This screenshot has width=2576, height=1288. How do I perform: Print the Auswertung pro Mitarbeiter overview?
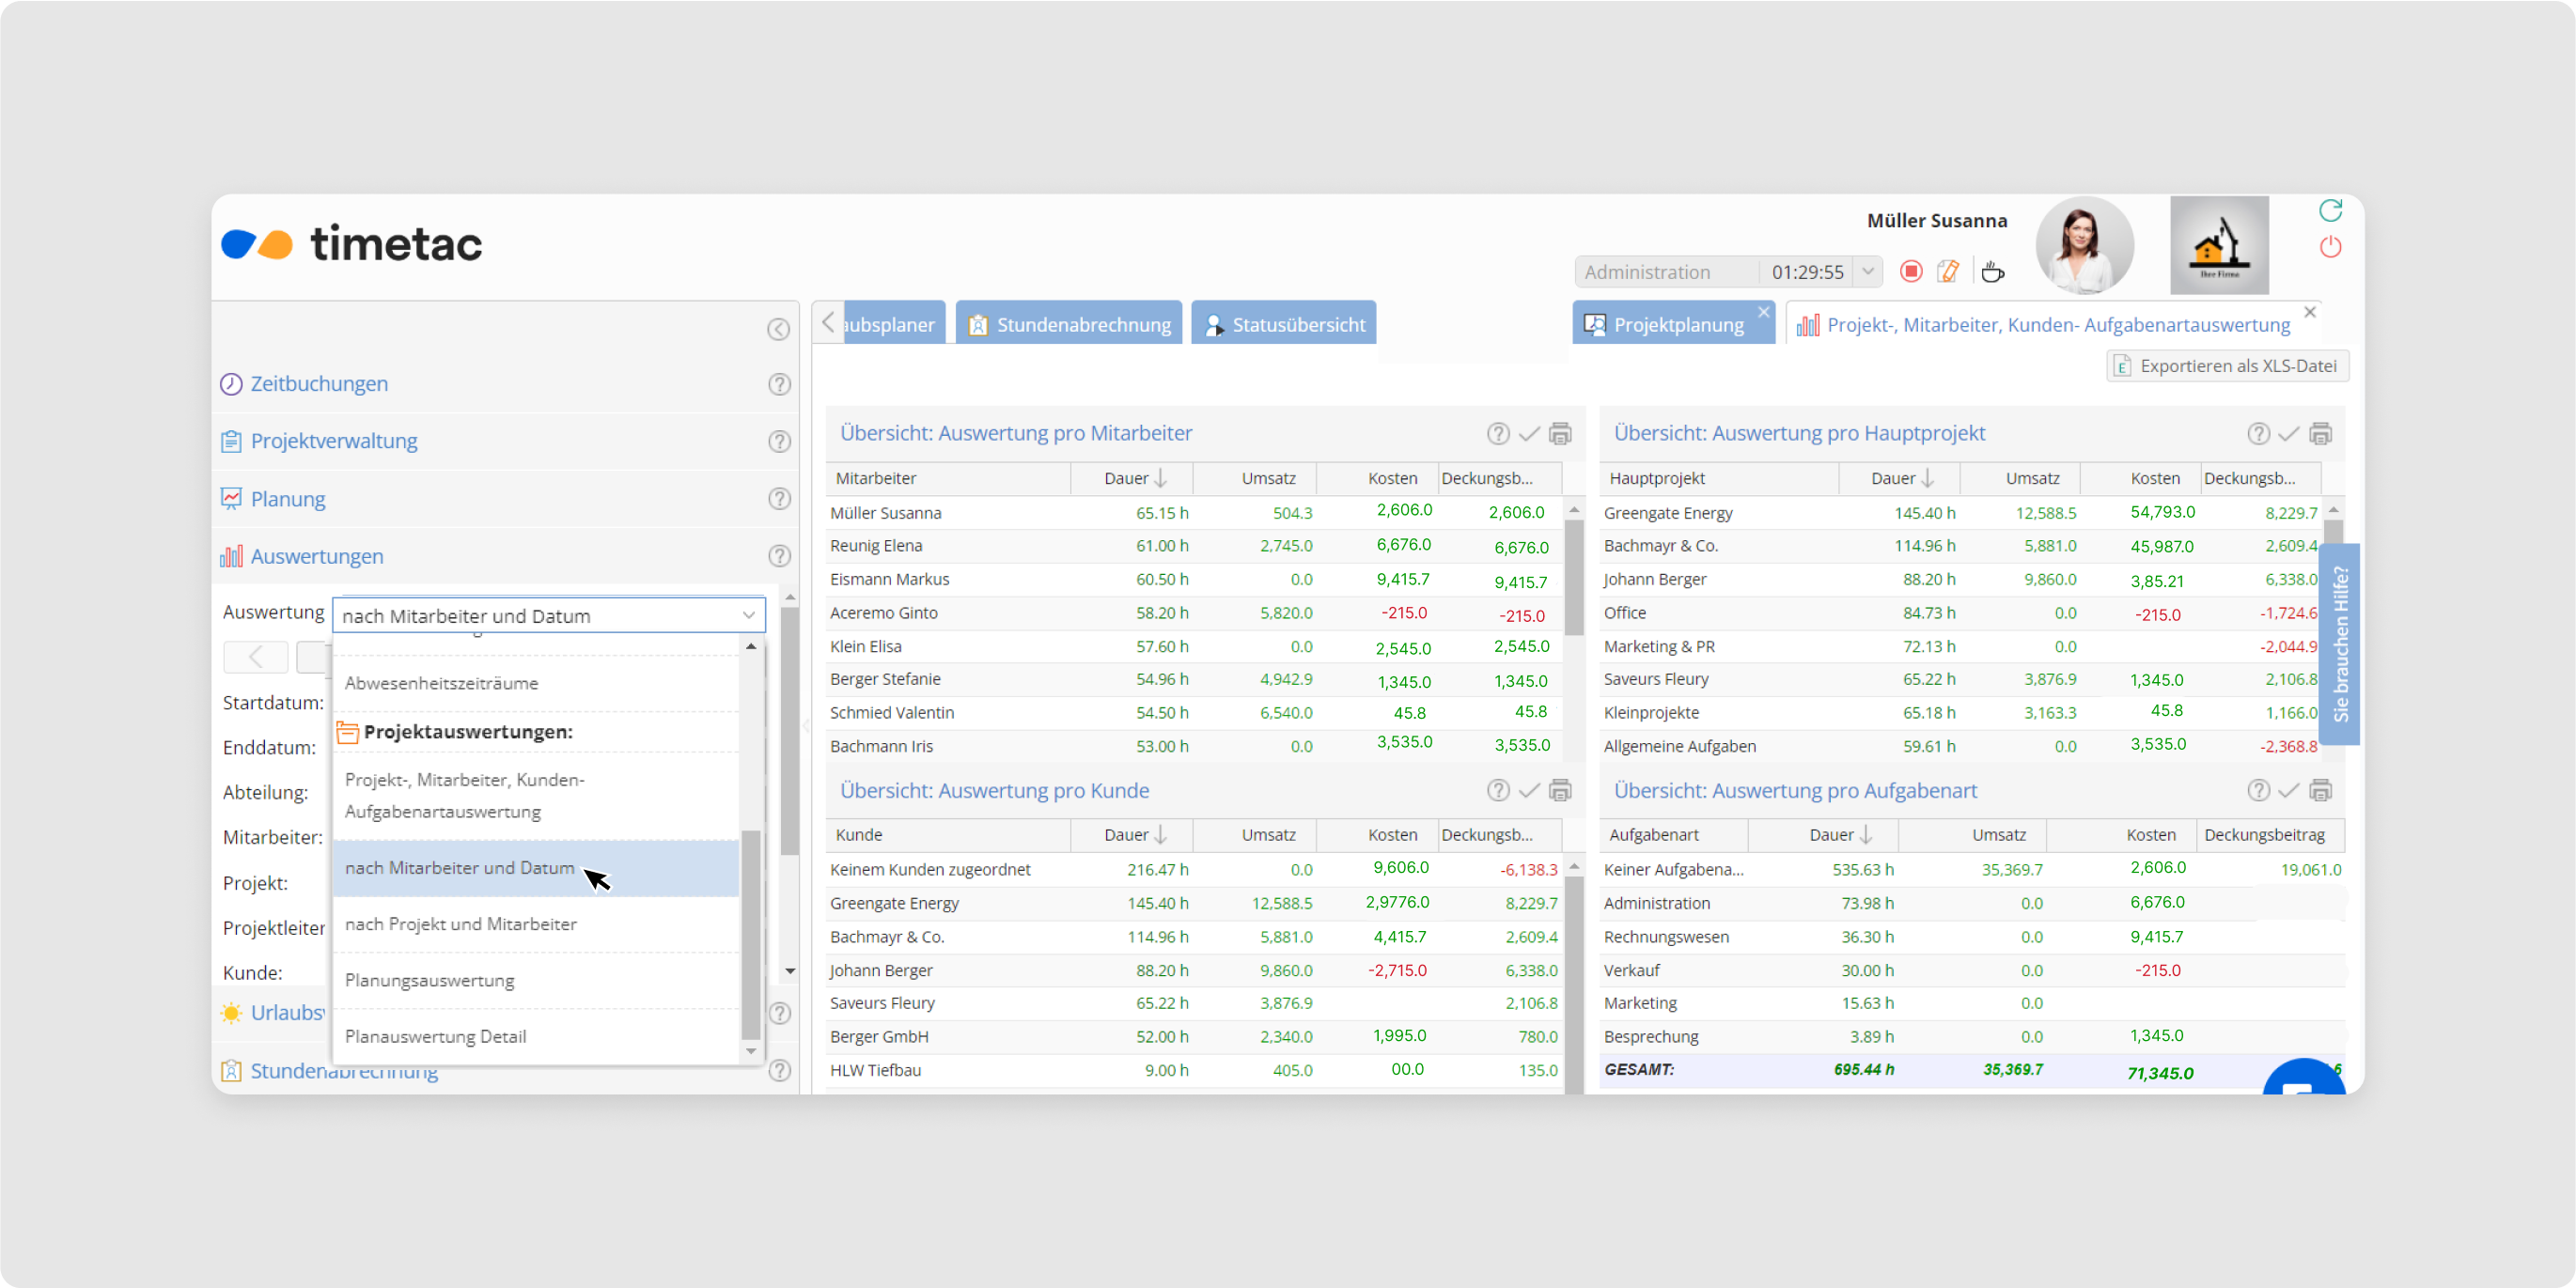point(1560,434)
